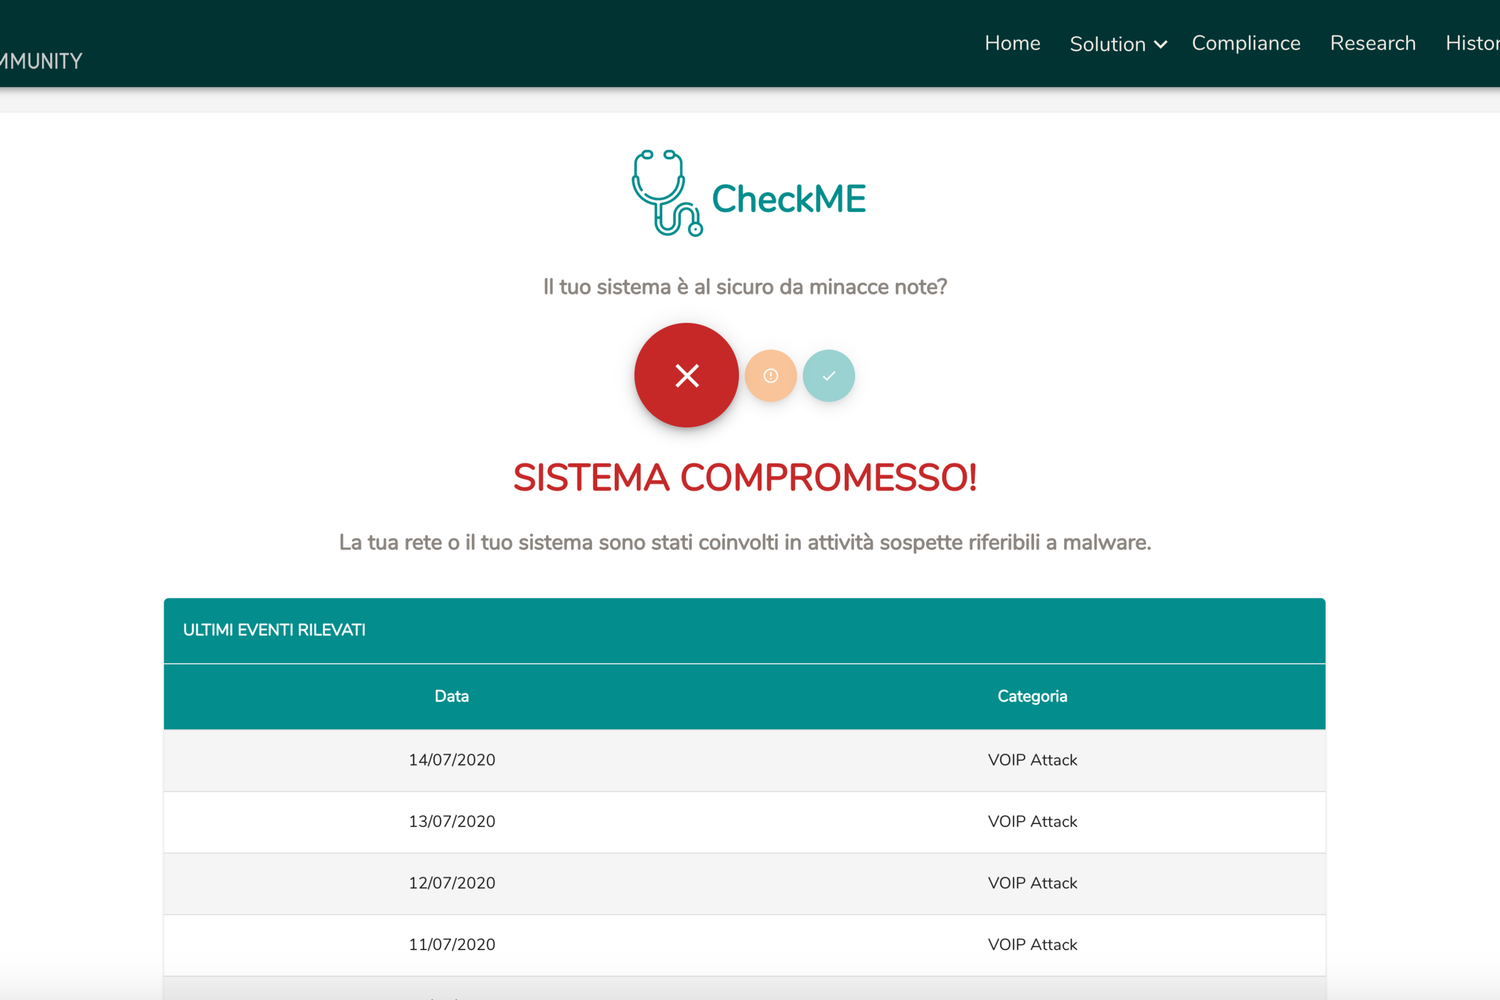Click the Community brand logo text
Screen dimensions: 1500x1000
click(41, 61)
